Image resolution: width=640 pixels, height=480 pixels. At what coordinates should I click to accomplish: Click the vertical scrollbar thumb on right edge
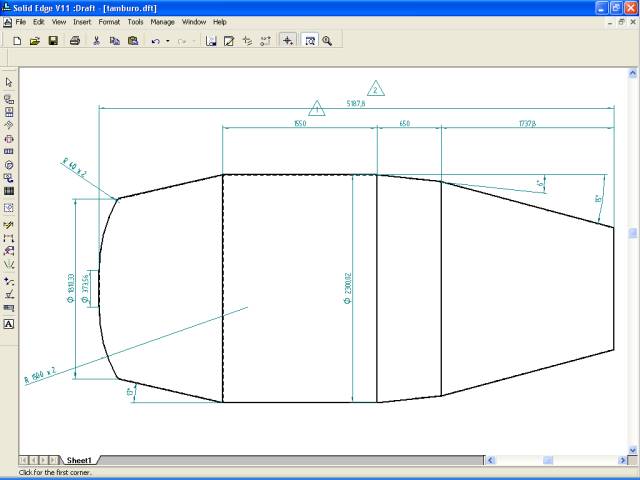[x=633, y=234]
